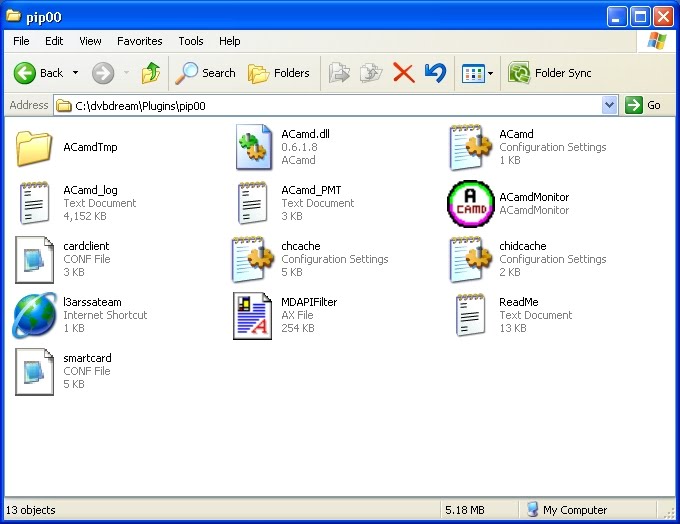Click the chcache file name
680x524 pixels.
[x=301, y=246]
